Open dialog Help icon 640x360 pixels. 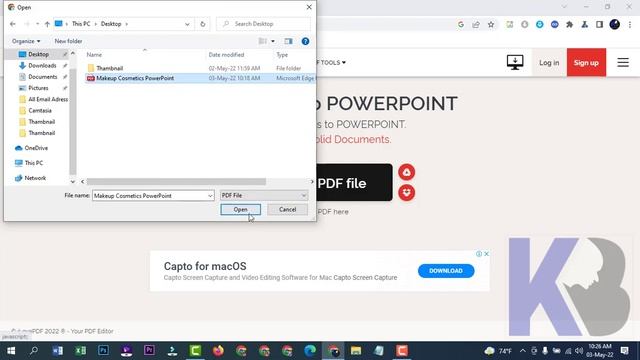click(305, 41)
